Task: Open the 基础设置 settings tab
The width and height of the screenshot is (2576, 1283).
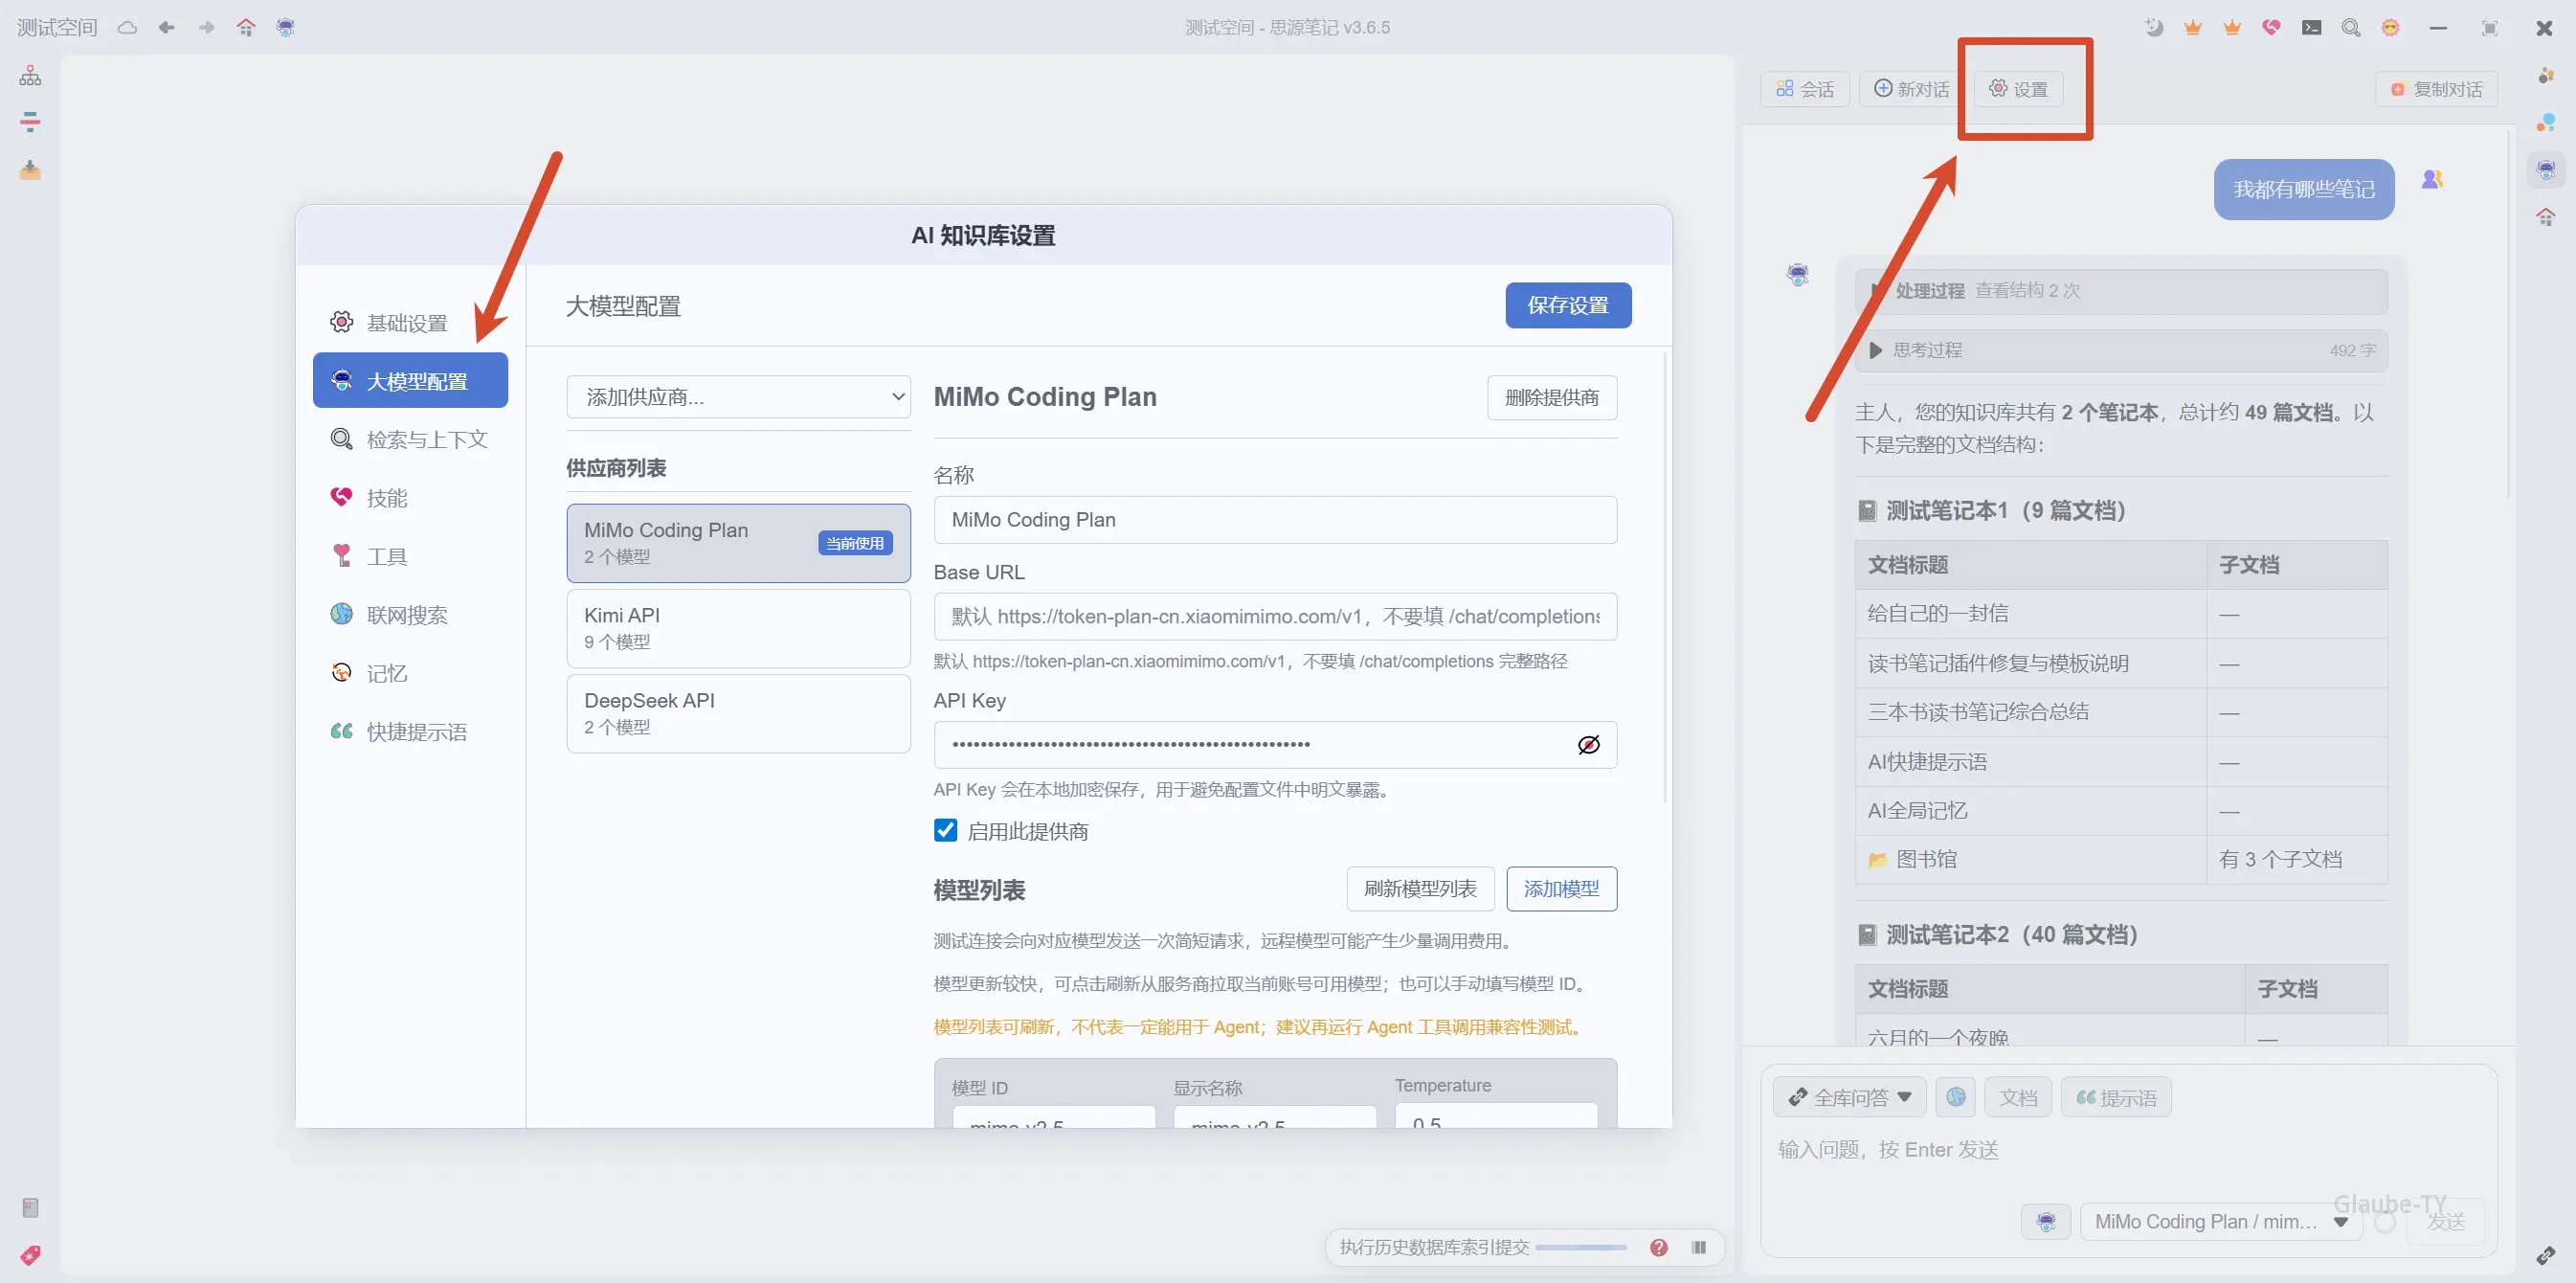Action: click(410, 322)
